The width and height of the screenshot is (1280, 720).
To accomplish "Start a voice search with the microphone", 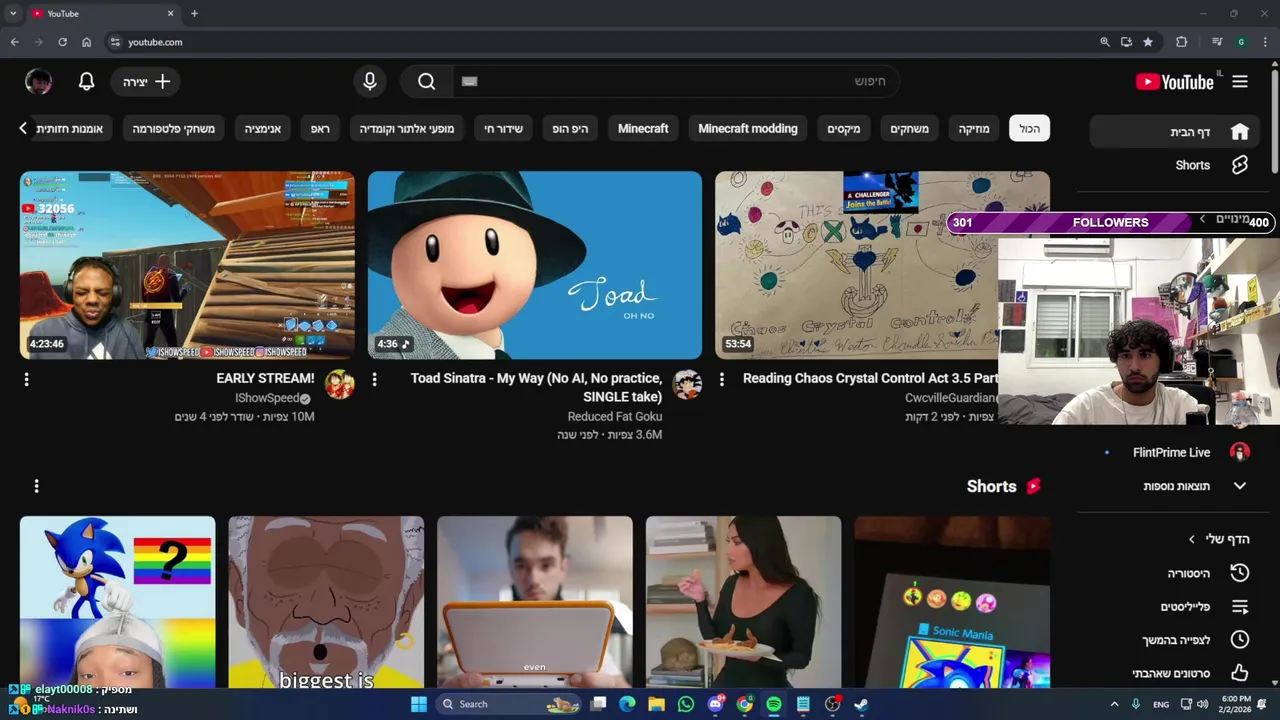I will (x=370, y=82).
